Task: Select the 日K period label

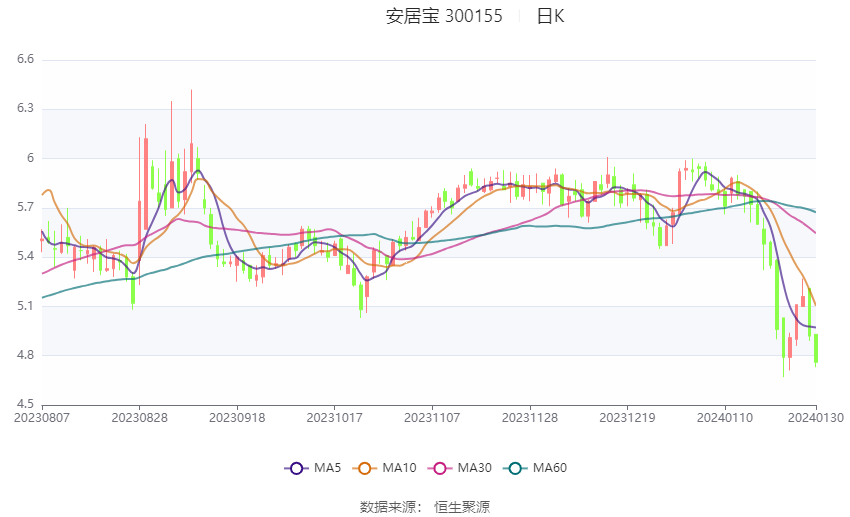Action: coord(550,16)
